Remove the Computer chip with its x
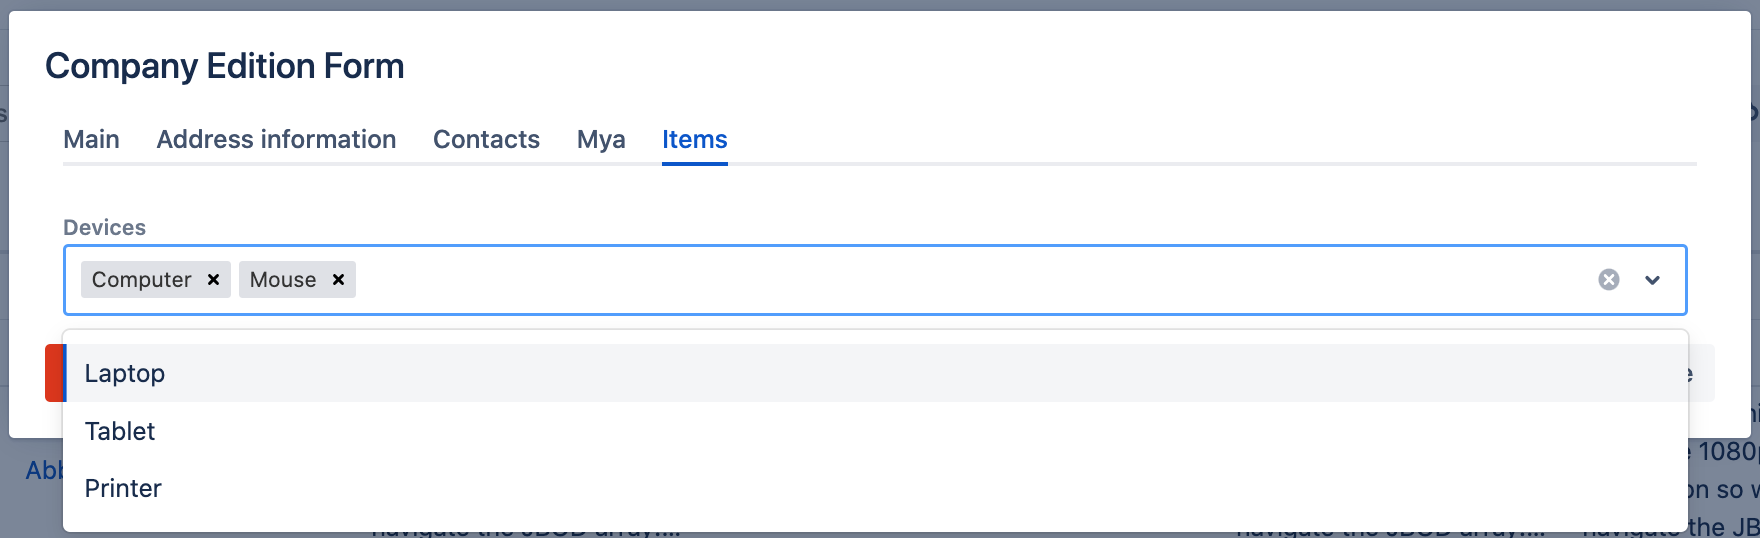This screenshot has height=538, width=1760. pos(213,280)
